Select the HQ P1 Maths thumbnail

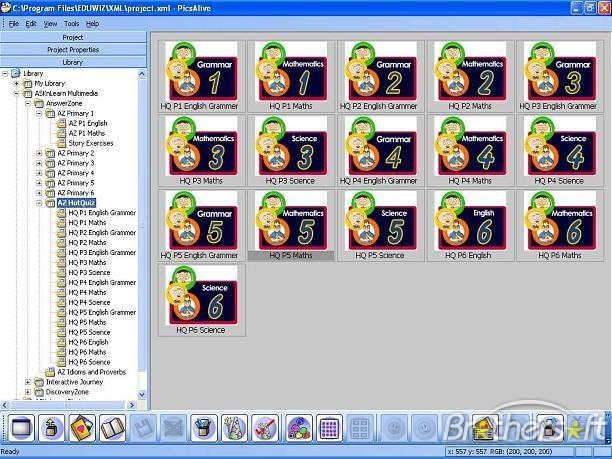pos(291,76)
